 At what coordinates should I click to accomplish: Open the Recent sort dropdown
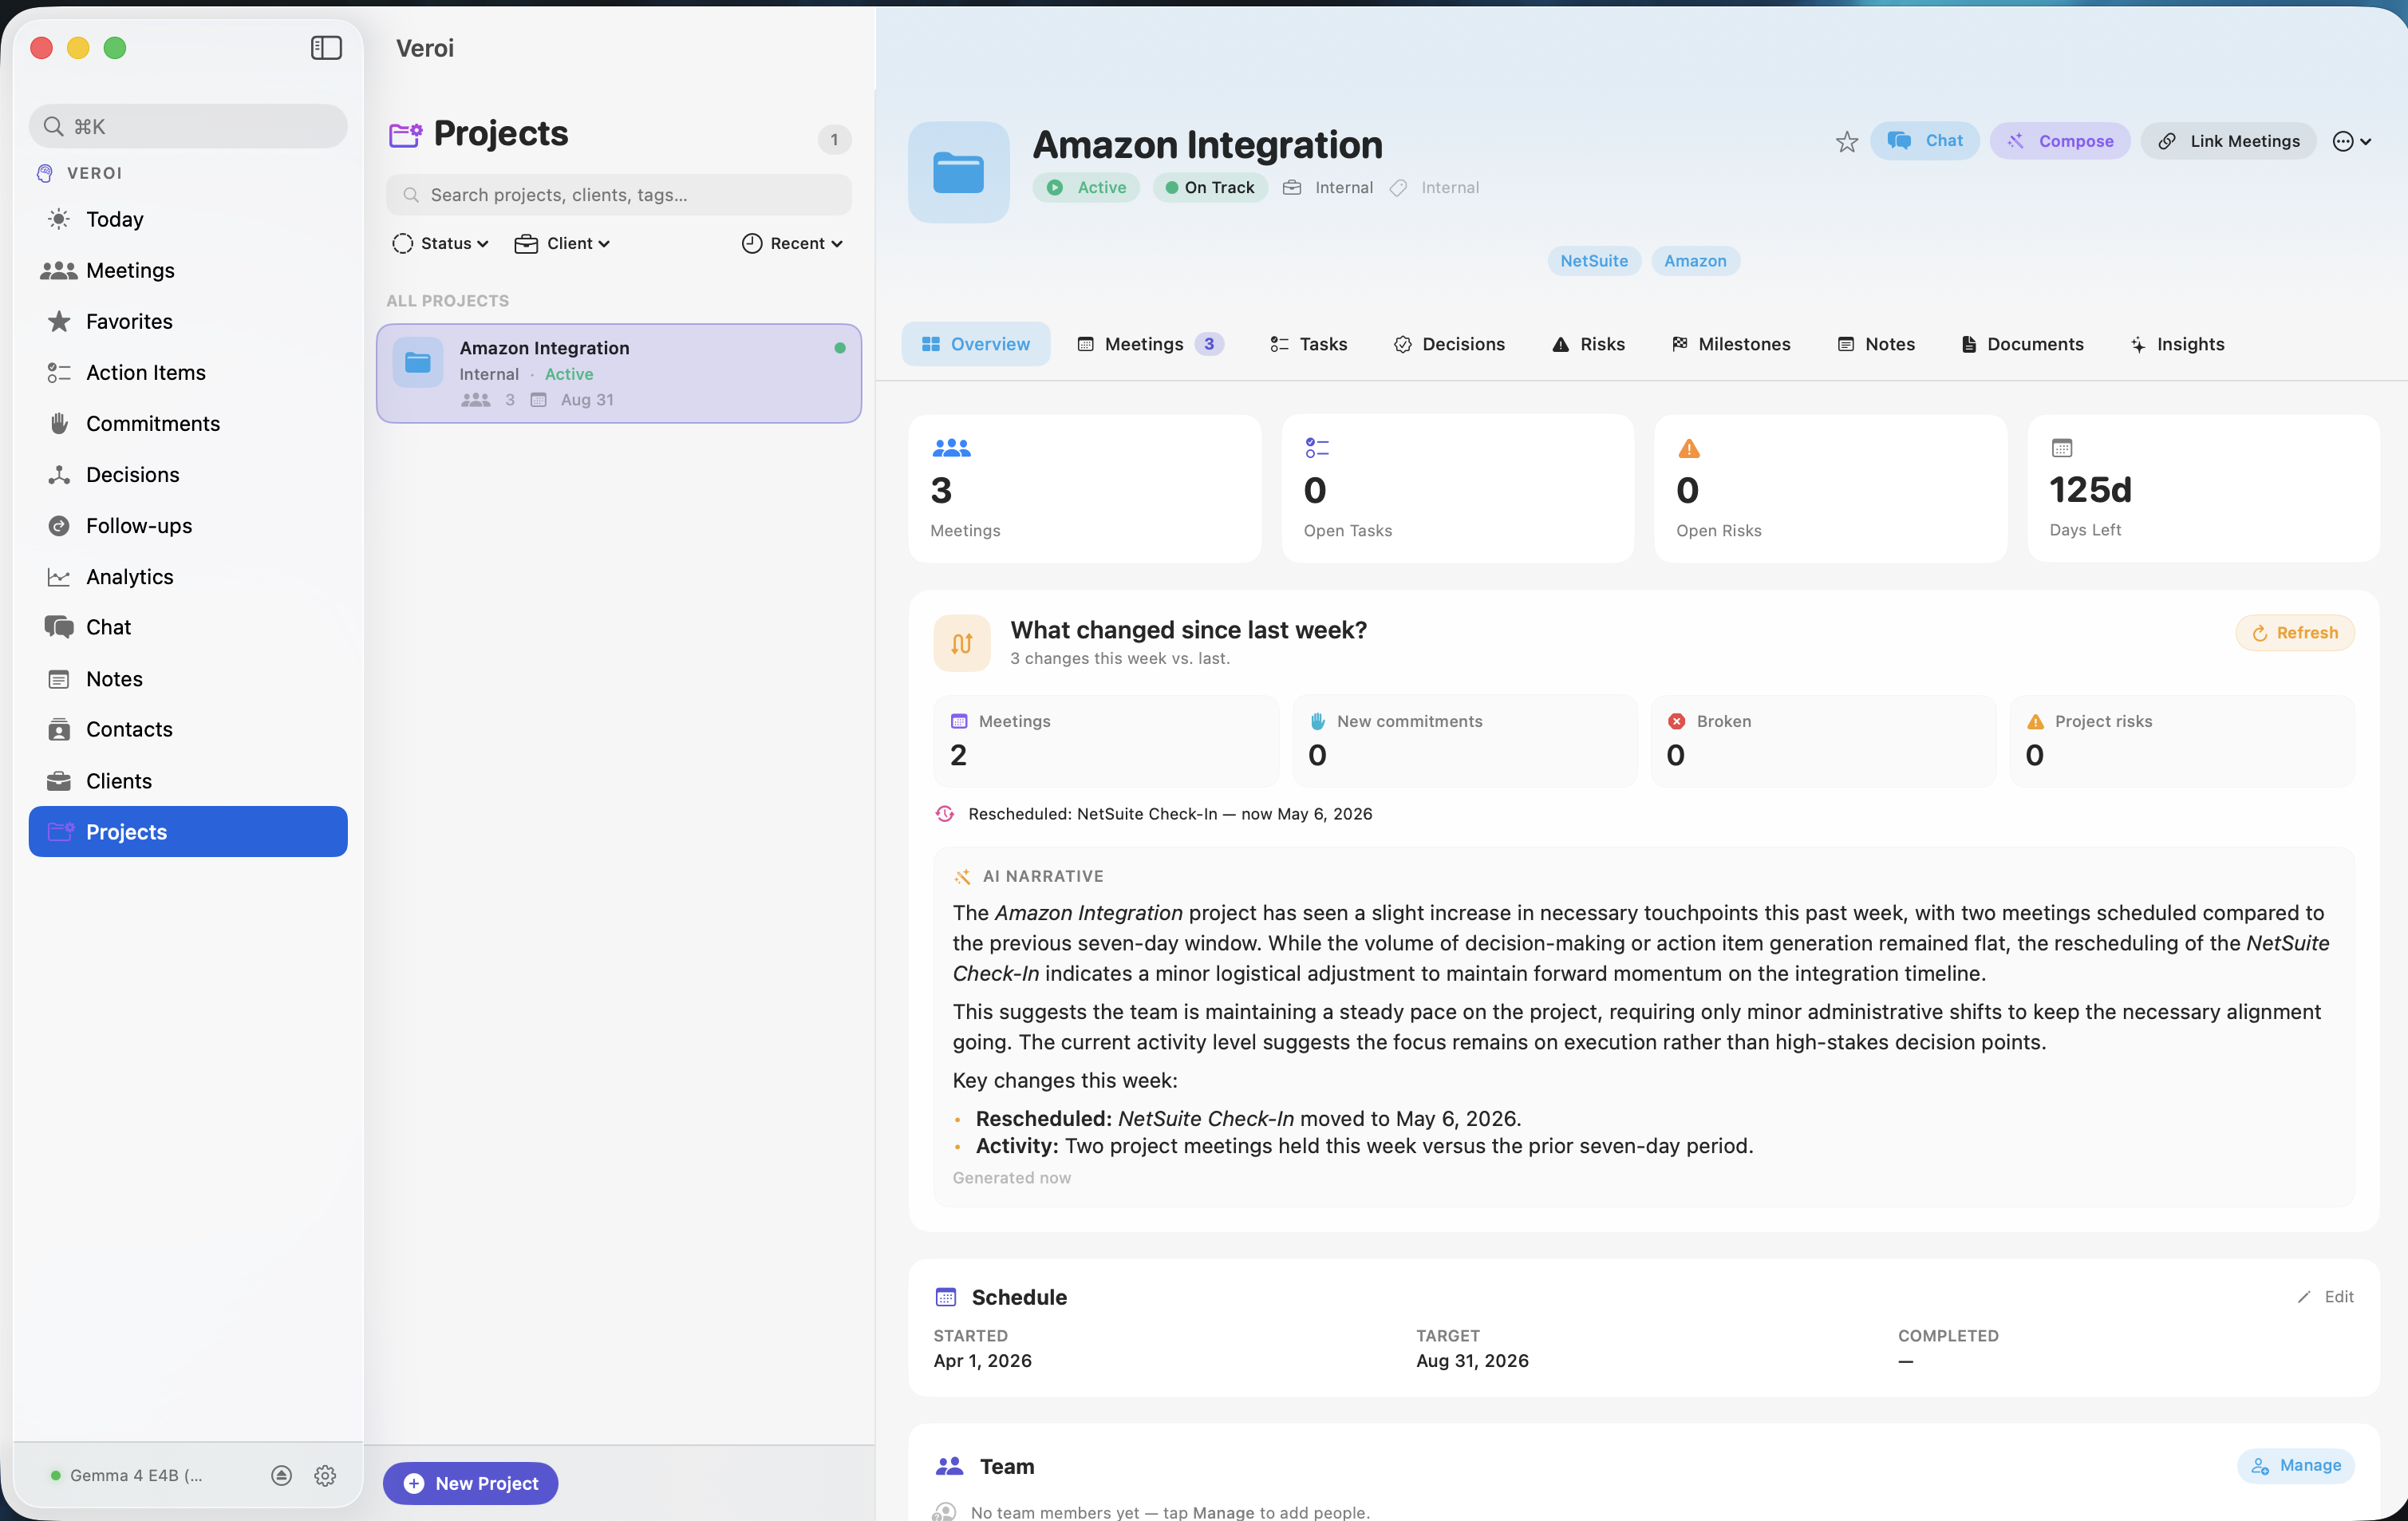click(x=792, y=243)
